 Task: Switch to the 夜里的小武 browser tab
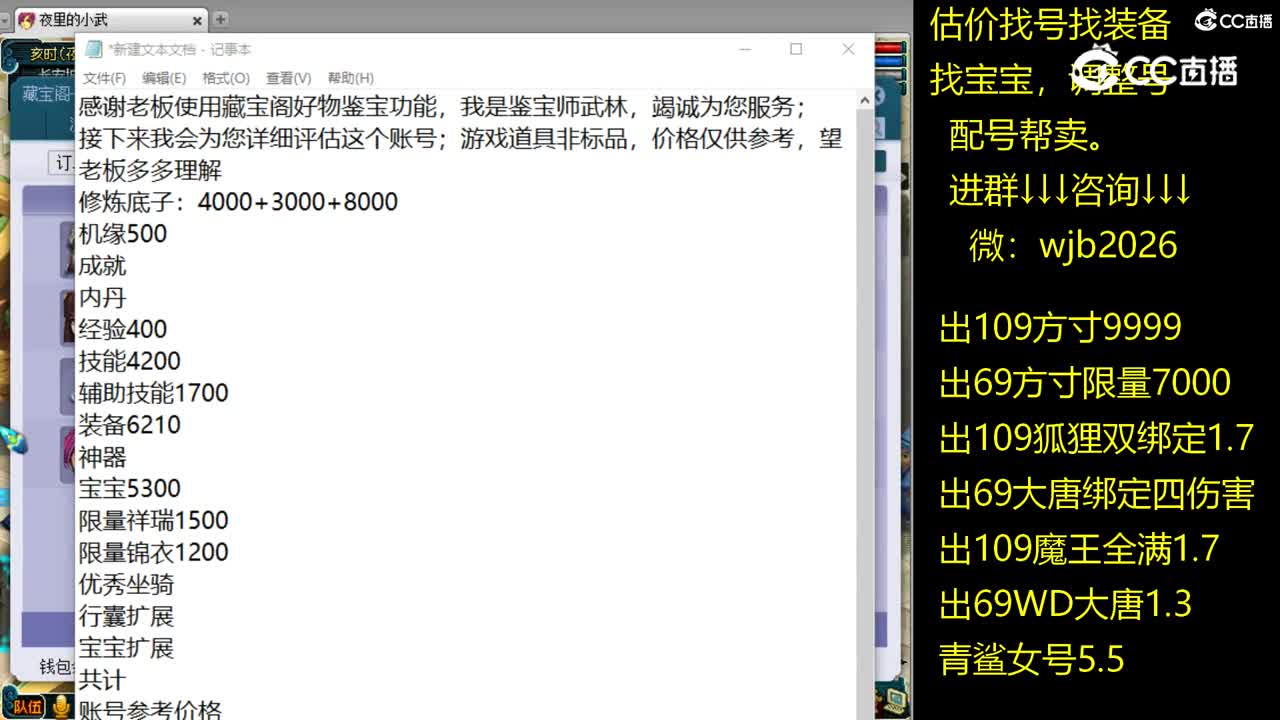pos(110,19)
